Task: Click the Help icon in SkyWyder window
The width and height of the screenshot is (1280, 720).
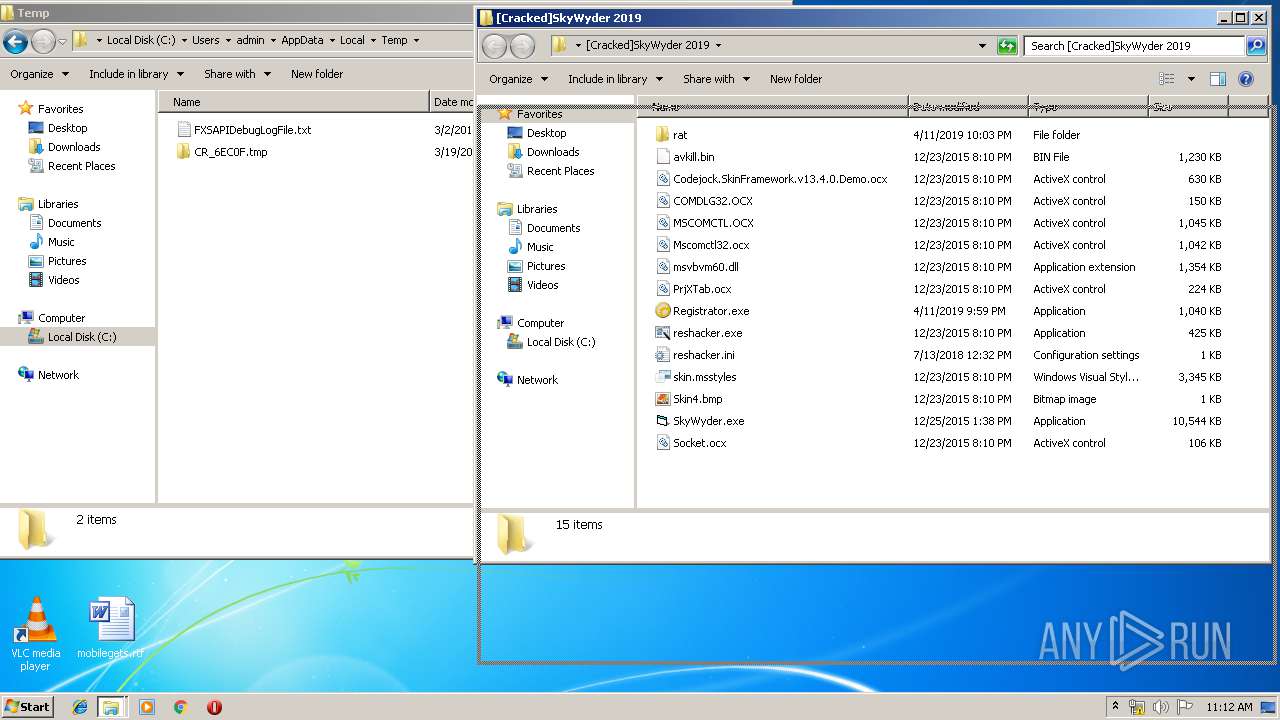Action: (1246, 79)
